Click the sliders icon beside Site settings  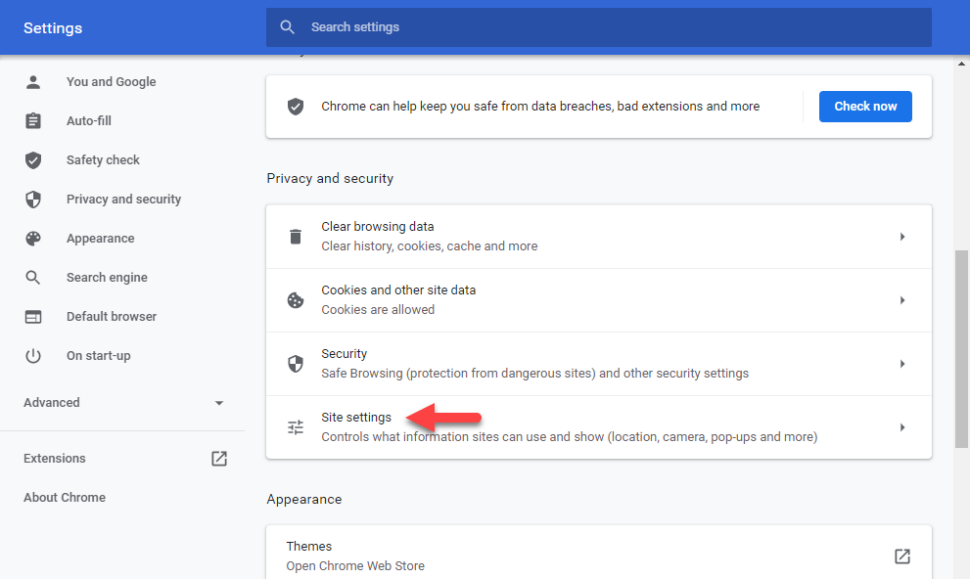click(296, 427)
